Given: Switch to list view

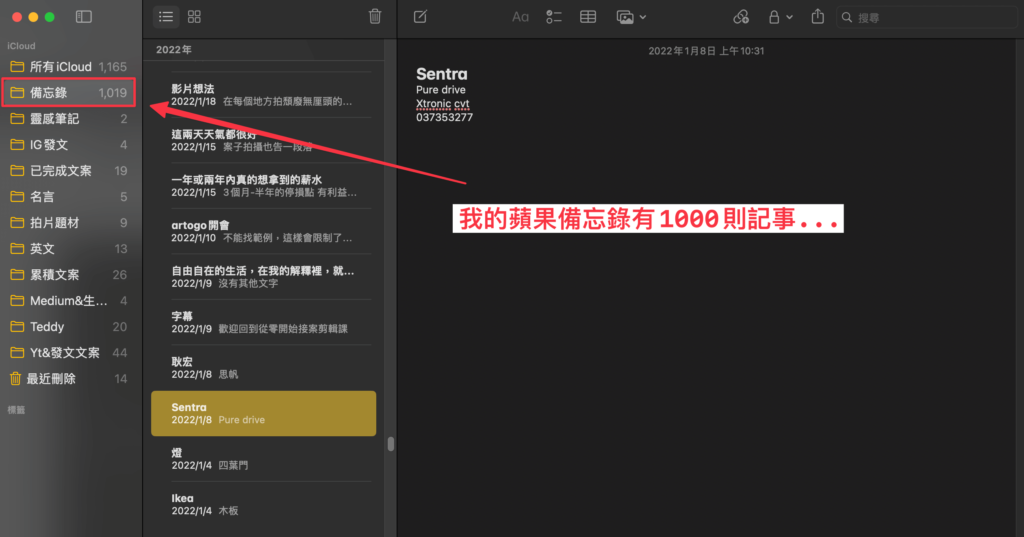Looking at the screenshot, I should [x=166, y=17].
